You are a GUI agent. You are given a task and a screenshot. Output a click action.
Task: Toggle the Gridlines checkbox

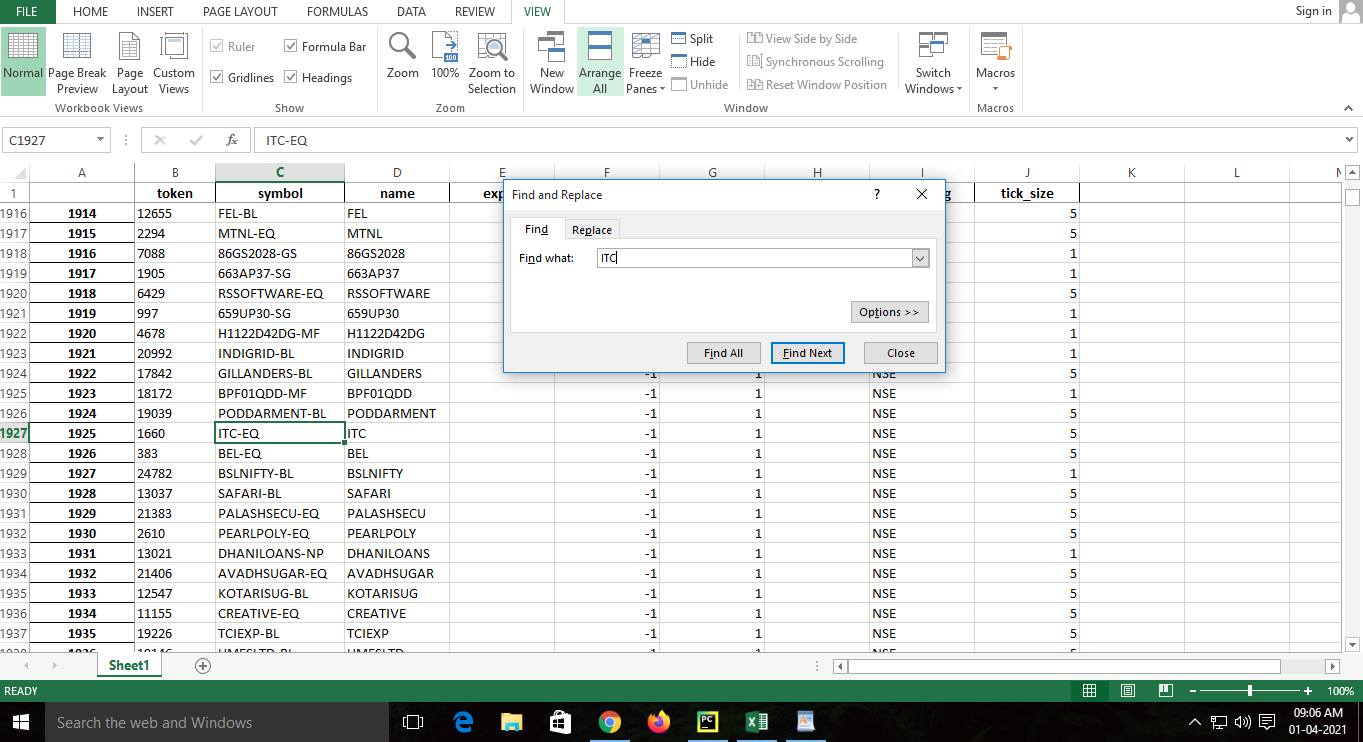[x=217, y=77]
